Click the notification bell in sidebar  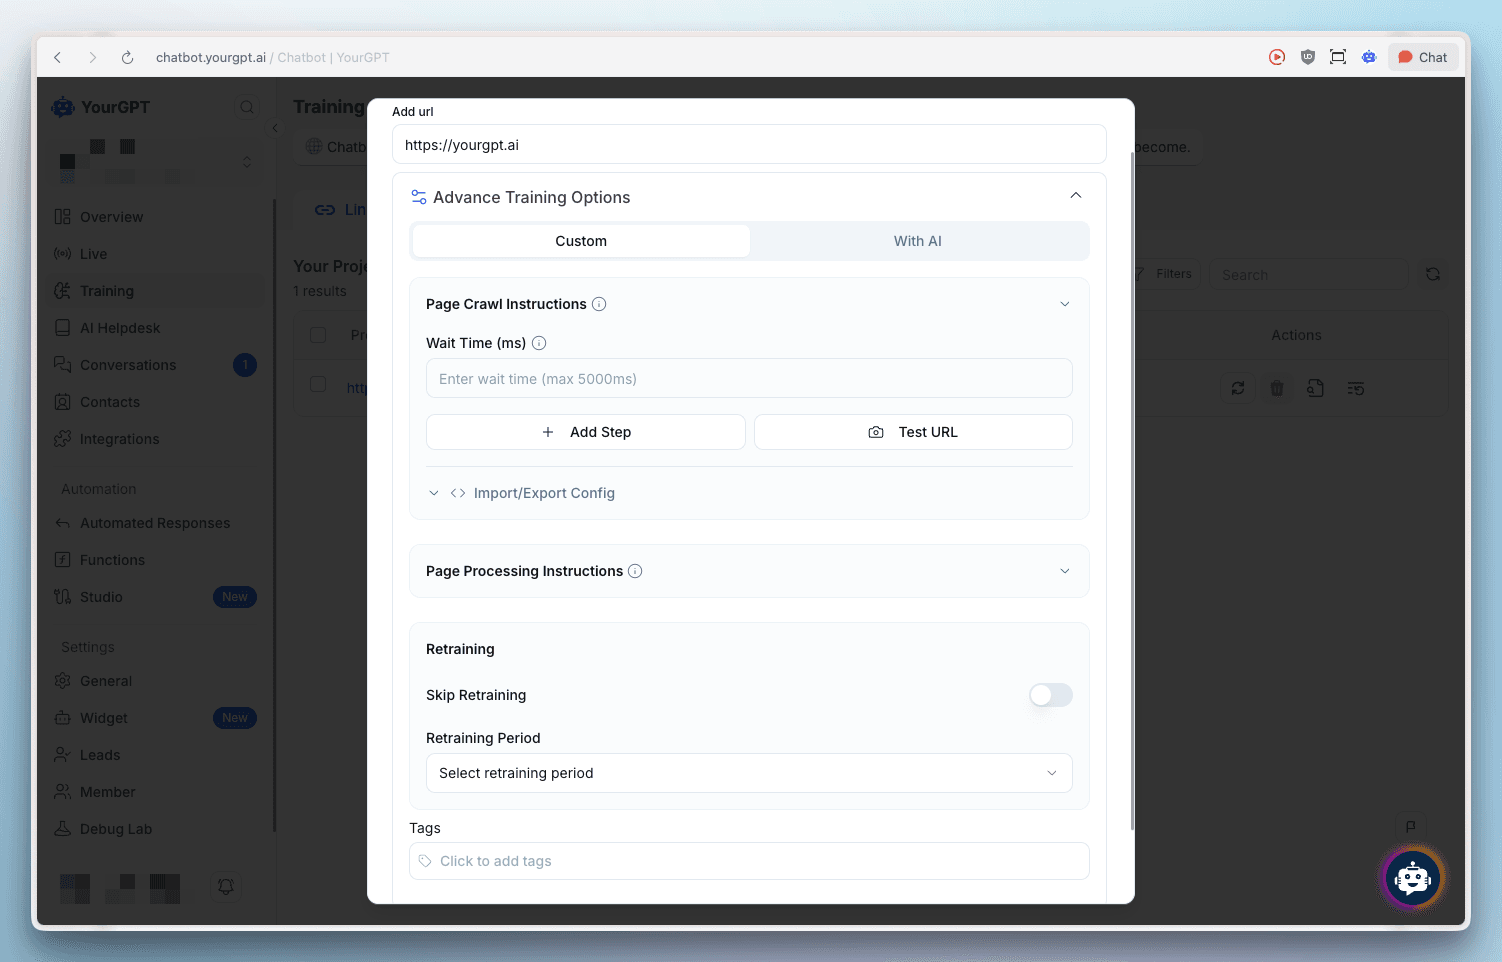tap(226, 886)
